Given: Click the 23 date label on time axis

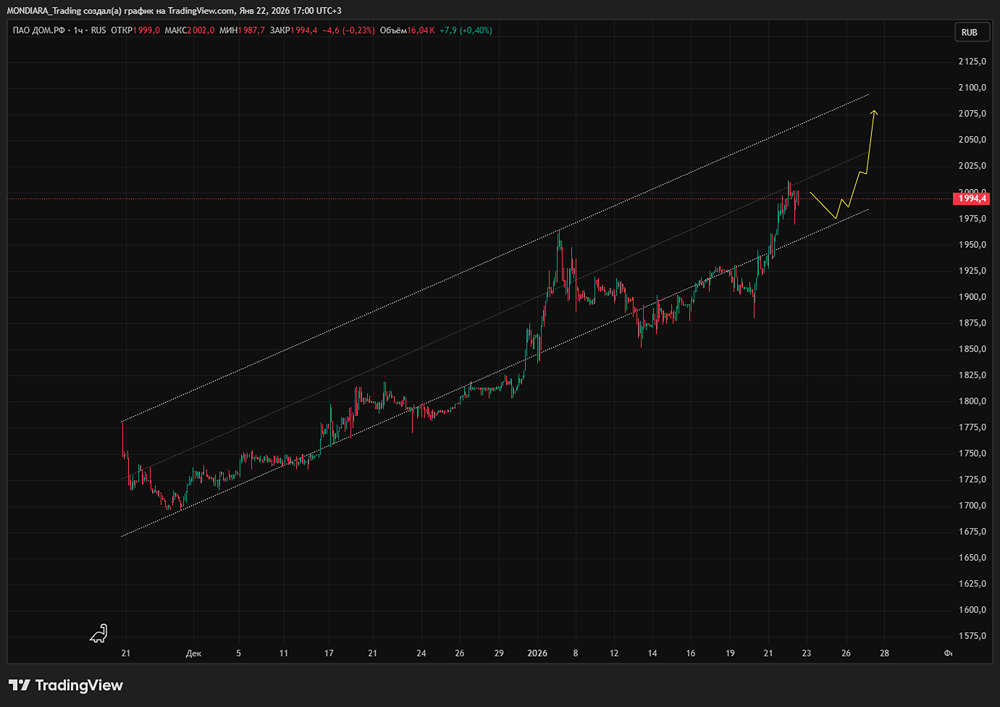Looking at the screenshot, I should [807, 653].
